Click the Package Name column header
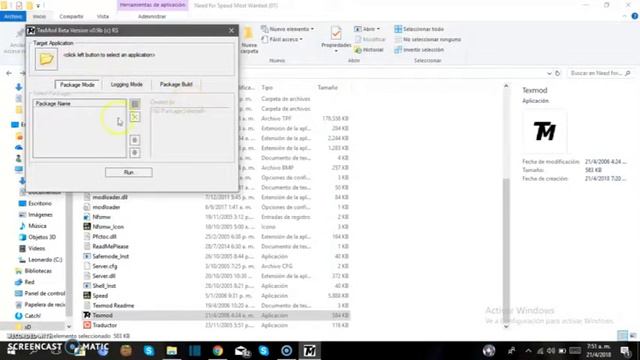 (x=80, y=104)
